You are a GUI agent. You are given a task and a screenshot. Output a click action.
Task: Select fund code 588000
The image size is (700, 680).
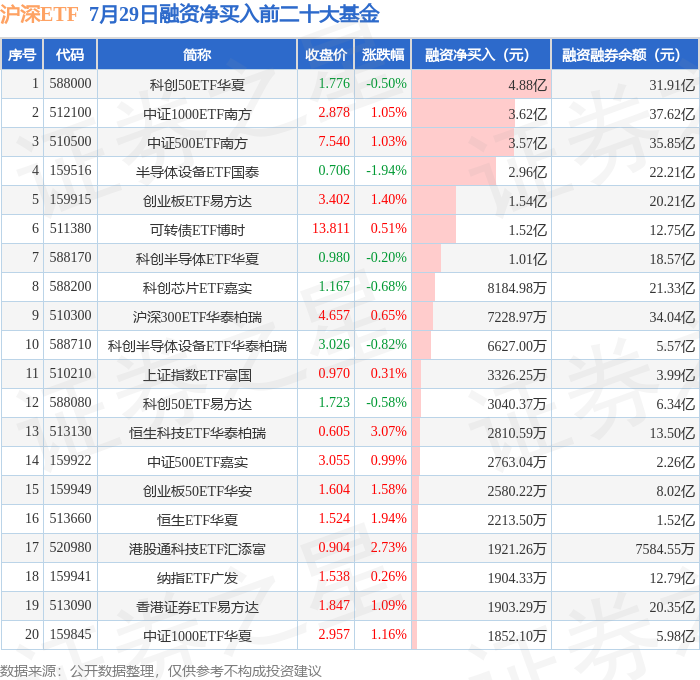[x=70, y=83]
